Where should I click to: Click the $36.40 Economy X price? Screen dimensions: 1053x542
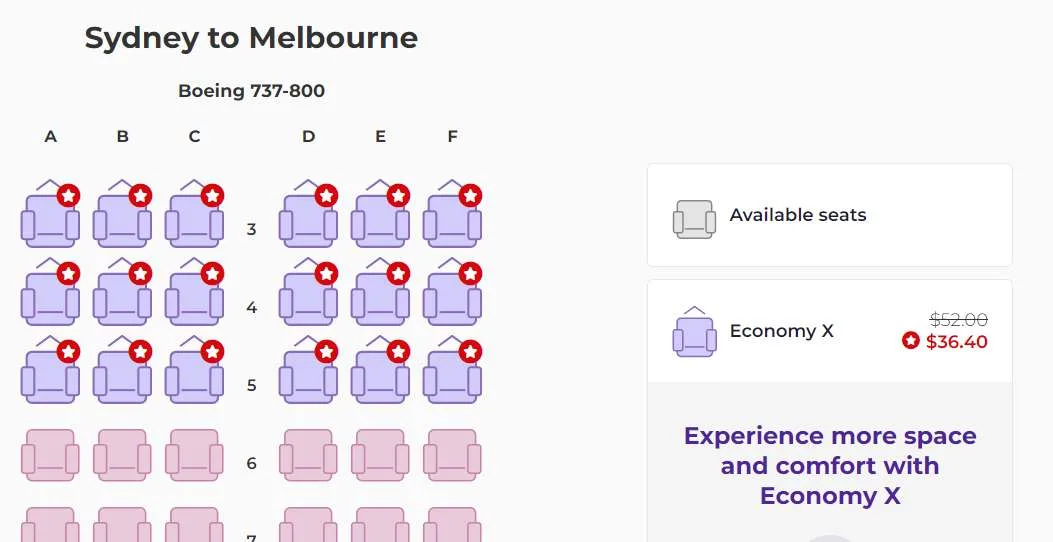(956, 342)
